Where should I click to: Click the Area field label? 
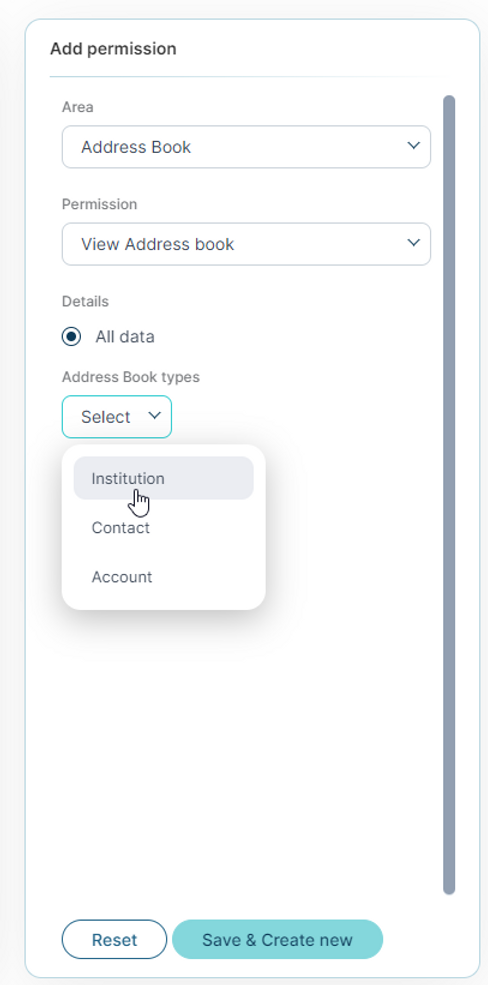pyautogui.click(x=78, y=107)
